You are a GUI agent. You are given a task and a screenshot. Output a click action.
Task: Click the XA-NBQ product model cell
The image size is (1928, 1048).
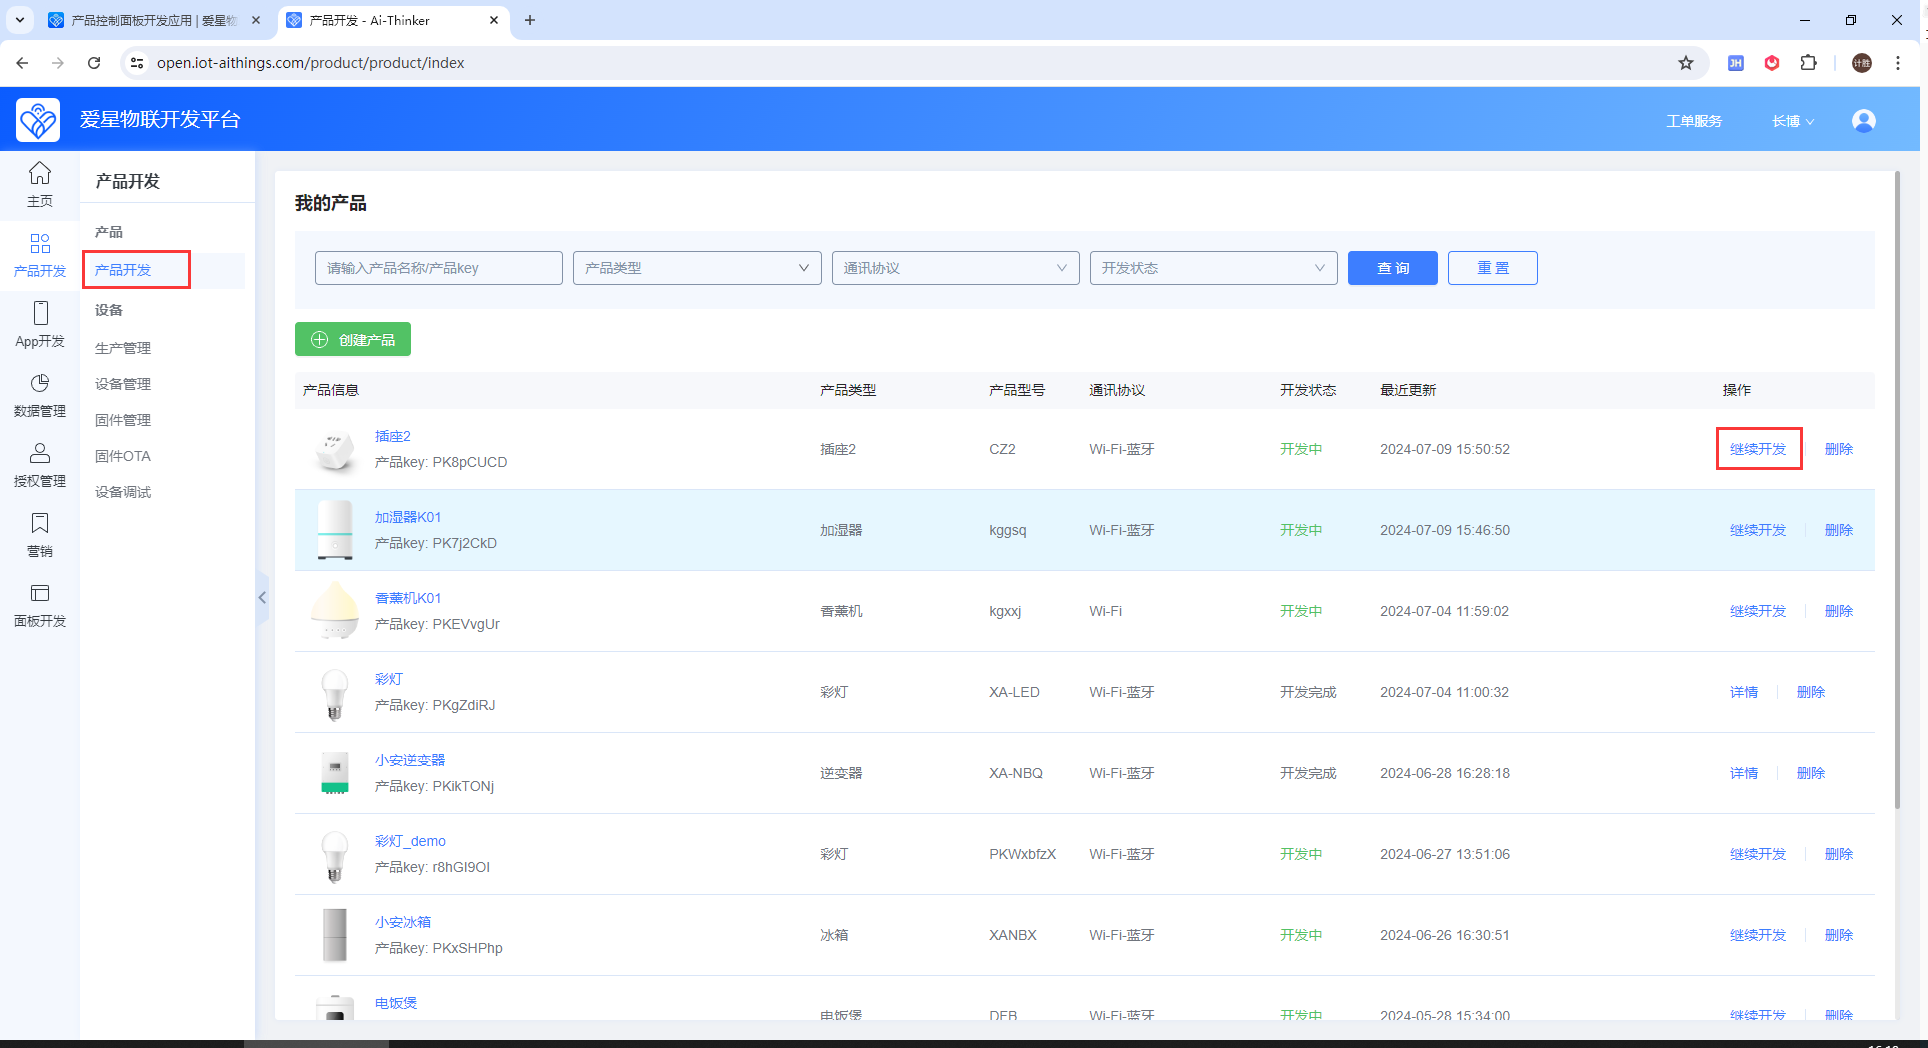tap(1016, 773)
